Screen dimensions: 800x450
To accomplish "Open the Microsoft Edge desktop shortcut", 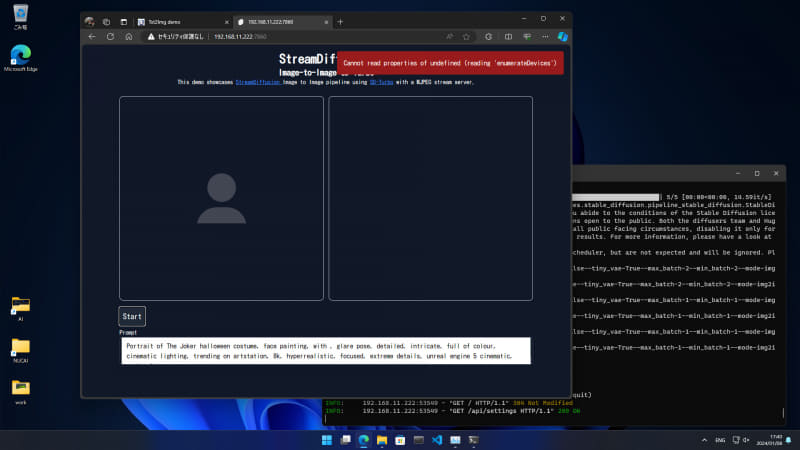I will 20,58.
